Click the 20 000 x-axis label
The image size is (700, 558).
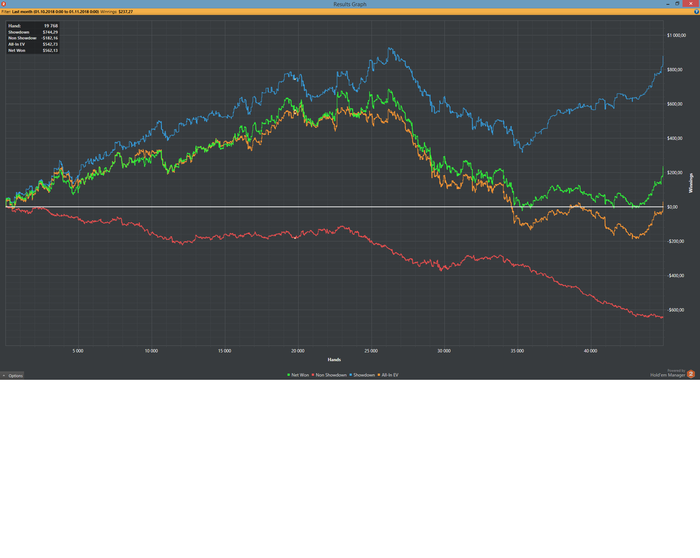coord(298,351)
